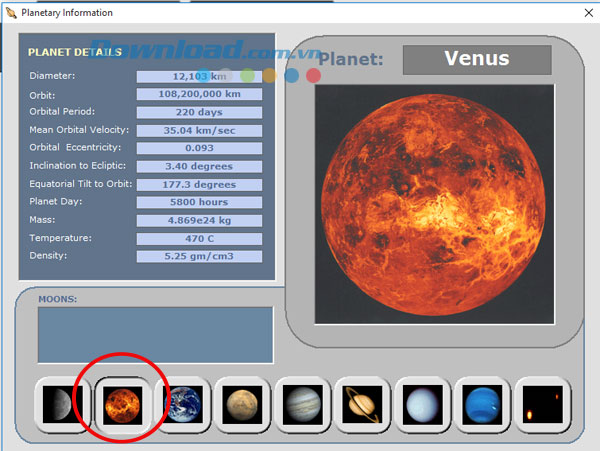The width and height of the screenshot is (600, 451).
Task: Click the Orbital Period value field
Action: [199, 112]
